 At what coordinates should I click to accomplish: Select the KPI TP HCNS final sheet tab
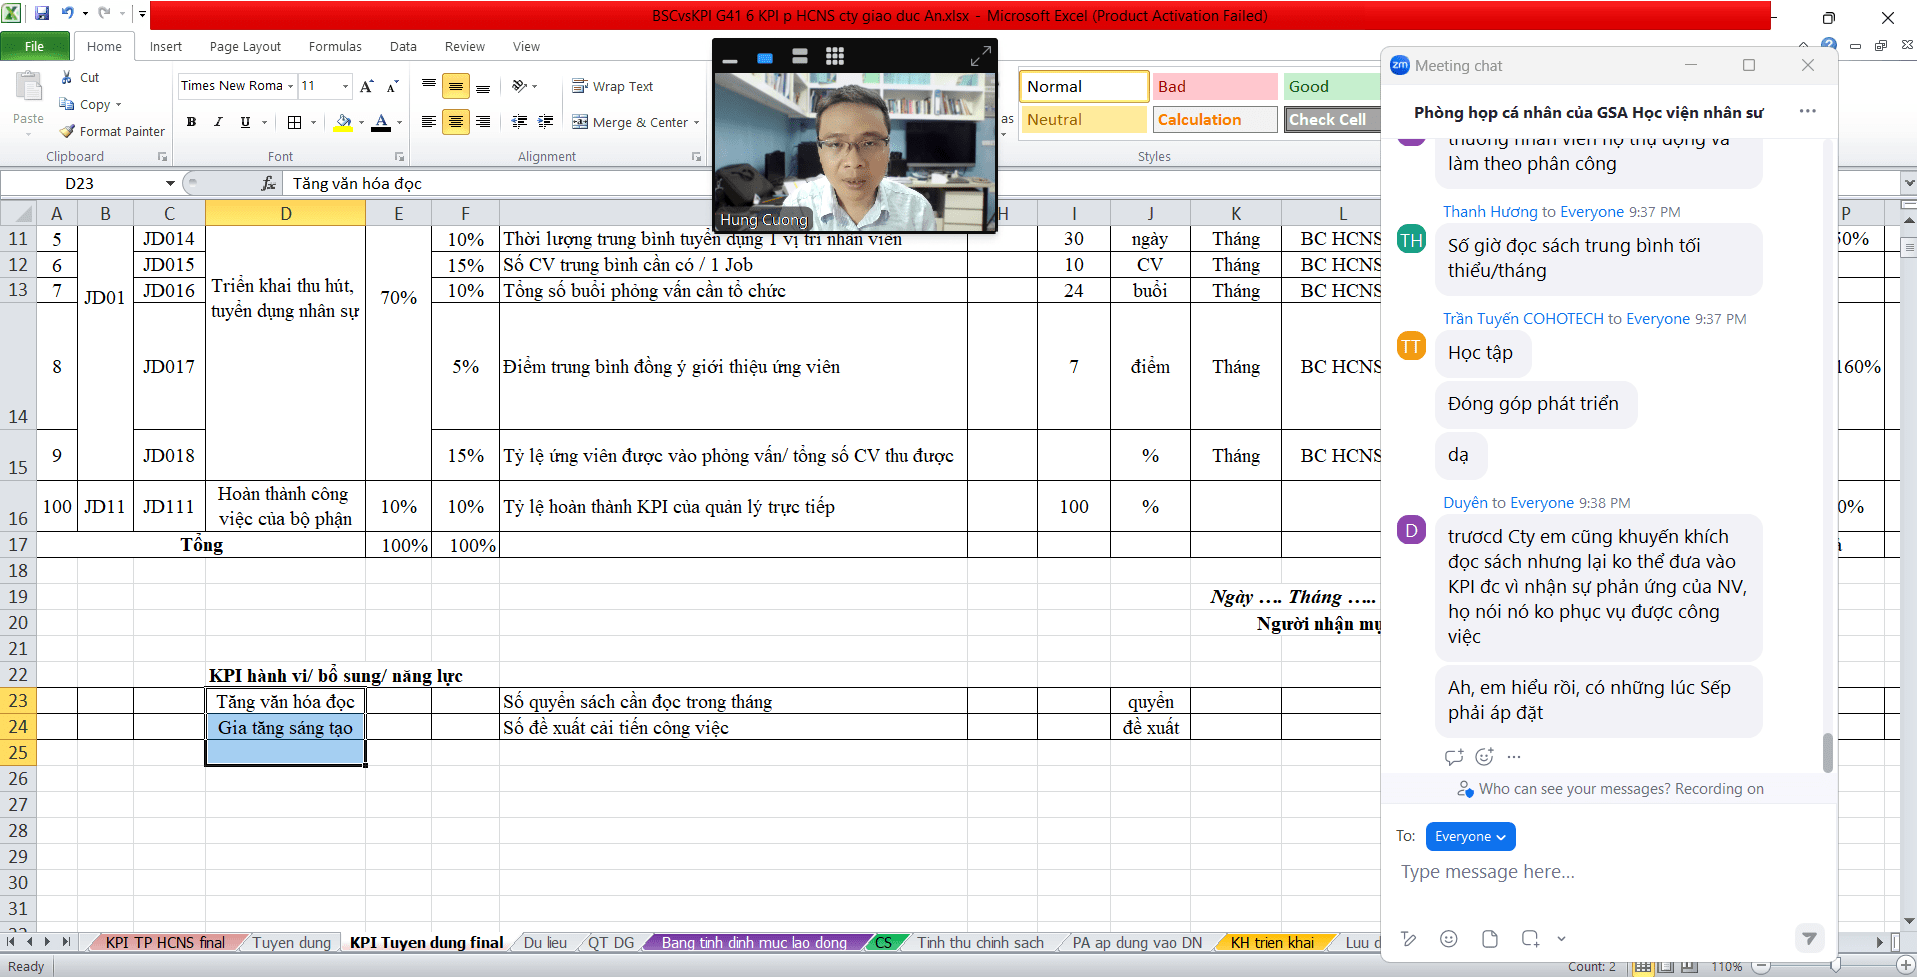pos(165,942)
